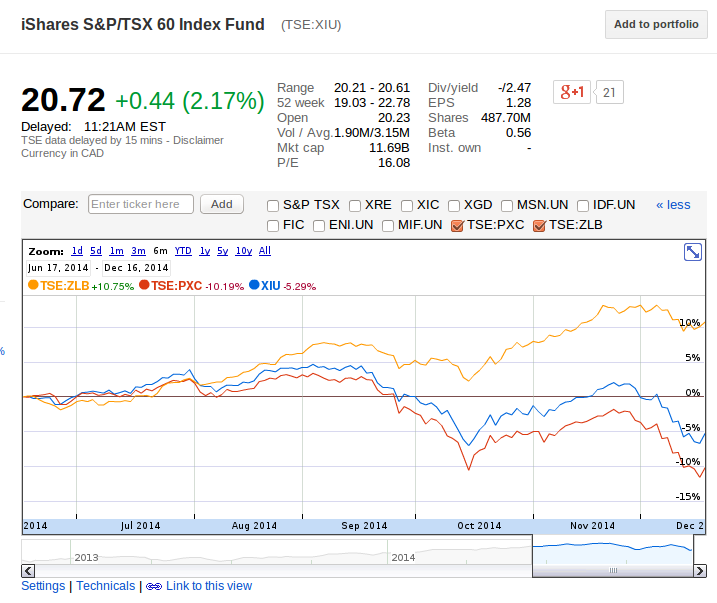
Task: Select the 6m zoom option
Action: (x=160, y=251)
